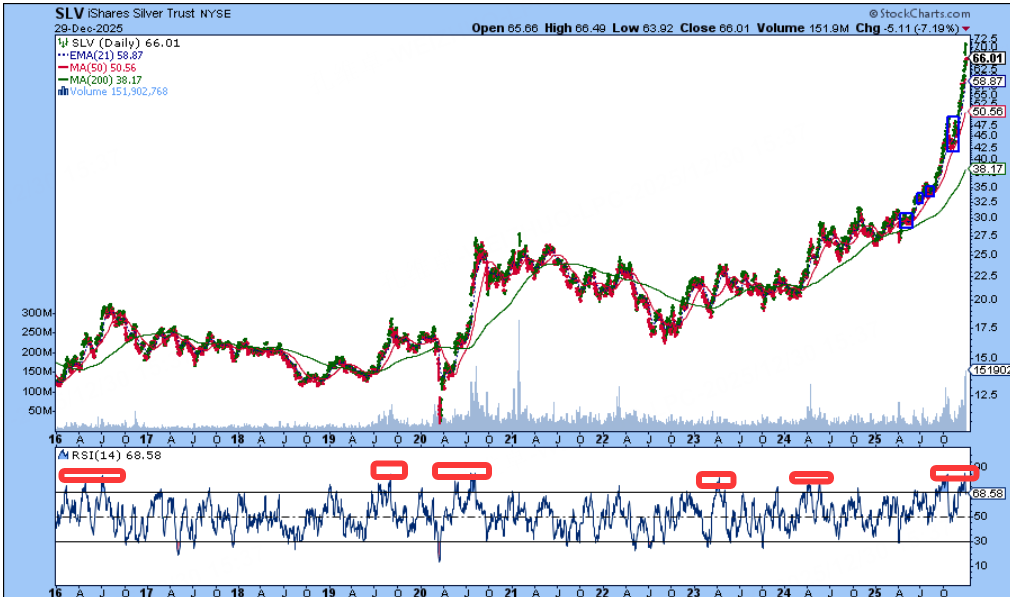Screen dimensions: 1010x597
Task: Click the boxed 68.58 RSI axis tag
Action: [x=987, y=493]
